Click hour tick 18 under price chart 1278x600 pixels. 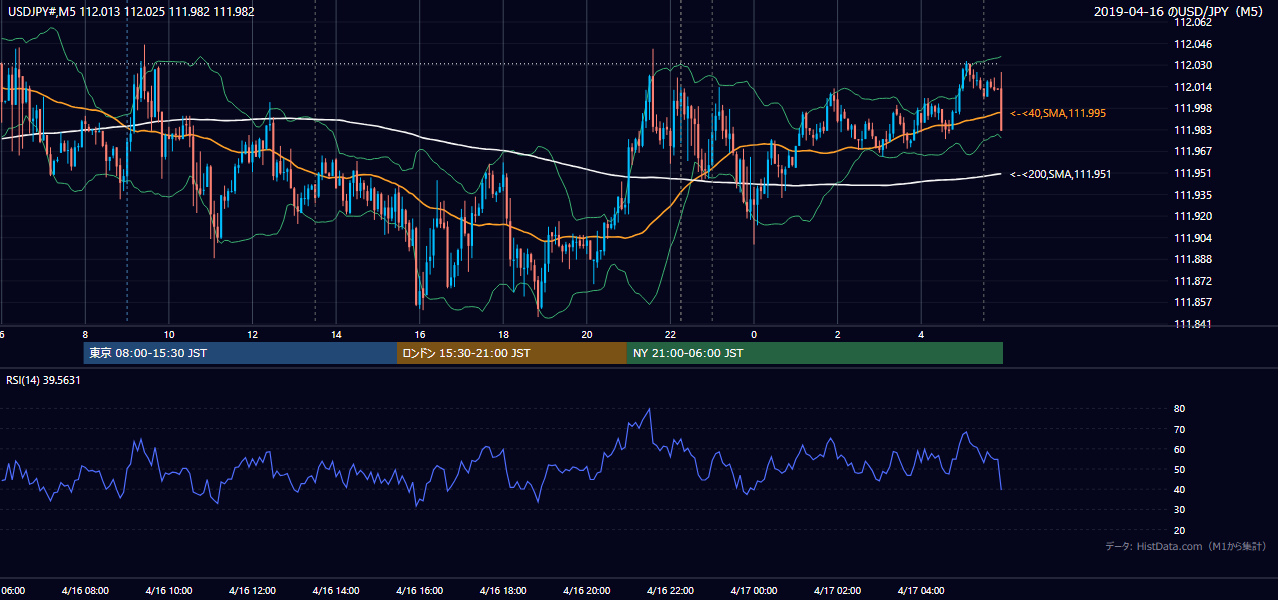(503, 335)
